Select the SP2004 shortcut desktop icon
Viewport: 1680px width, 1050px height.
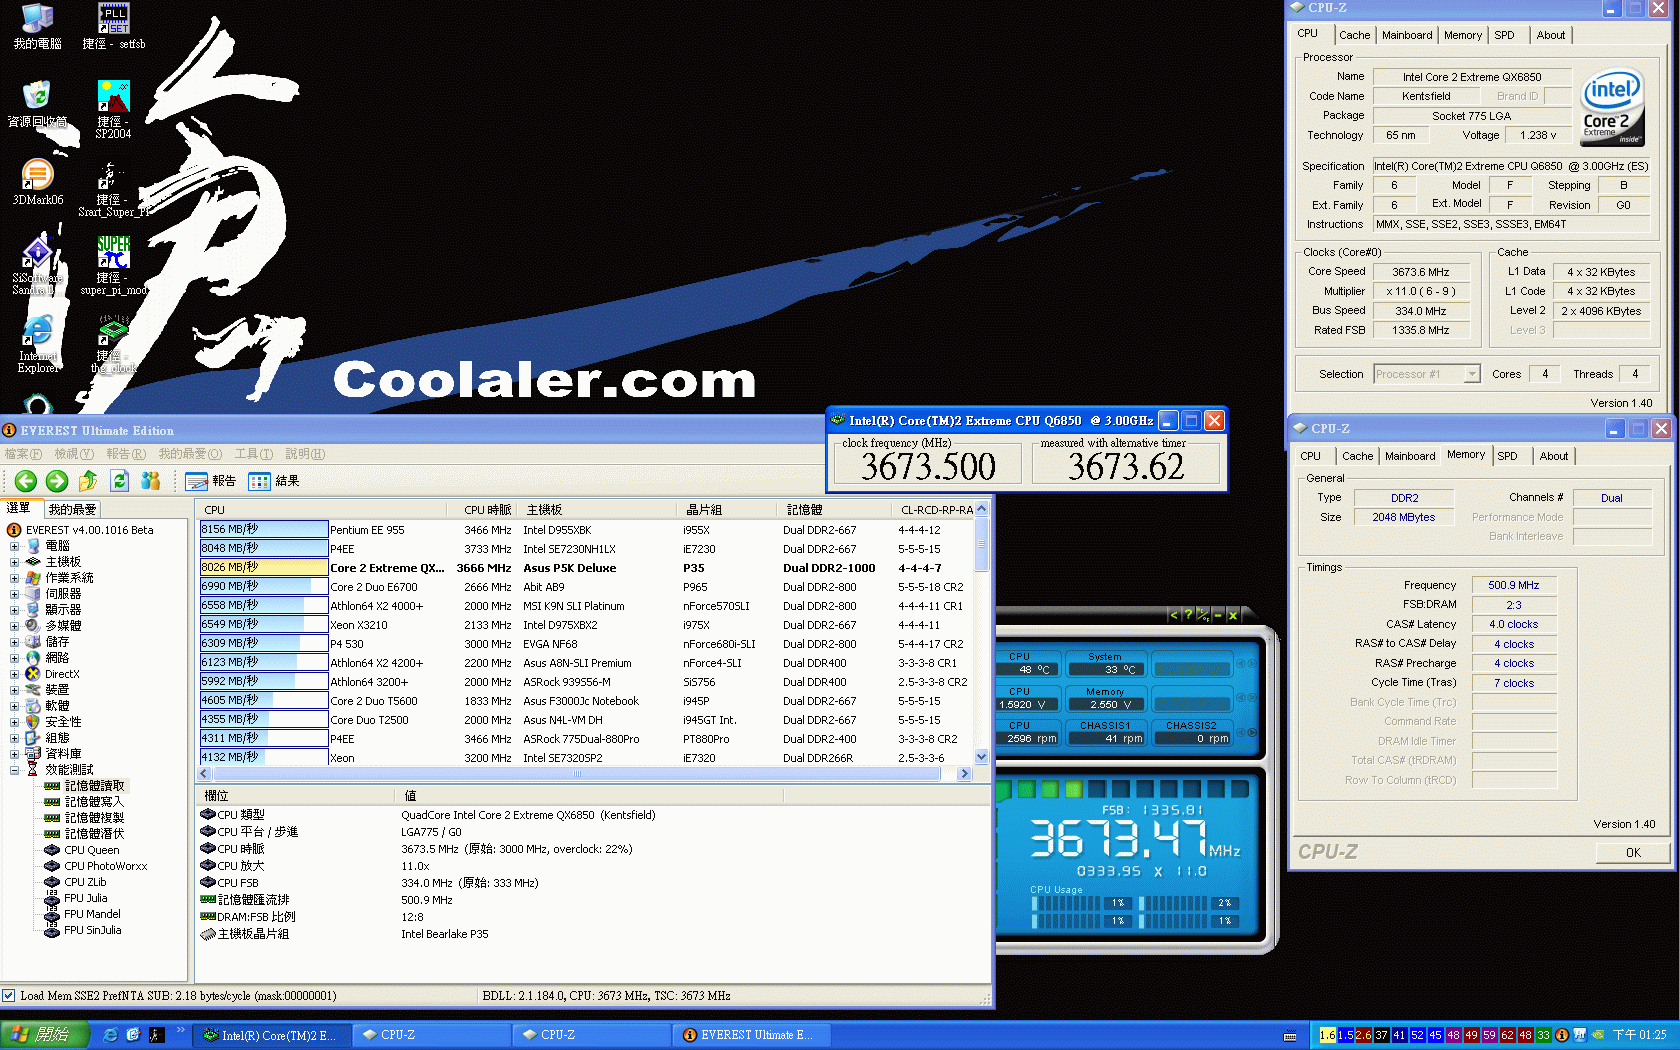click(x=114, y=110)
